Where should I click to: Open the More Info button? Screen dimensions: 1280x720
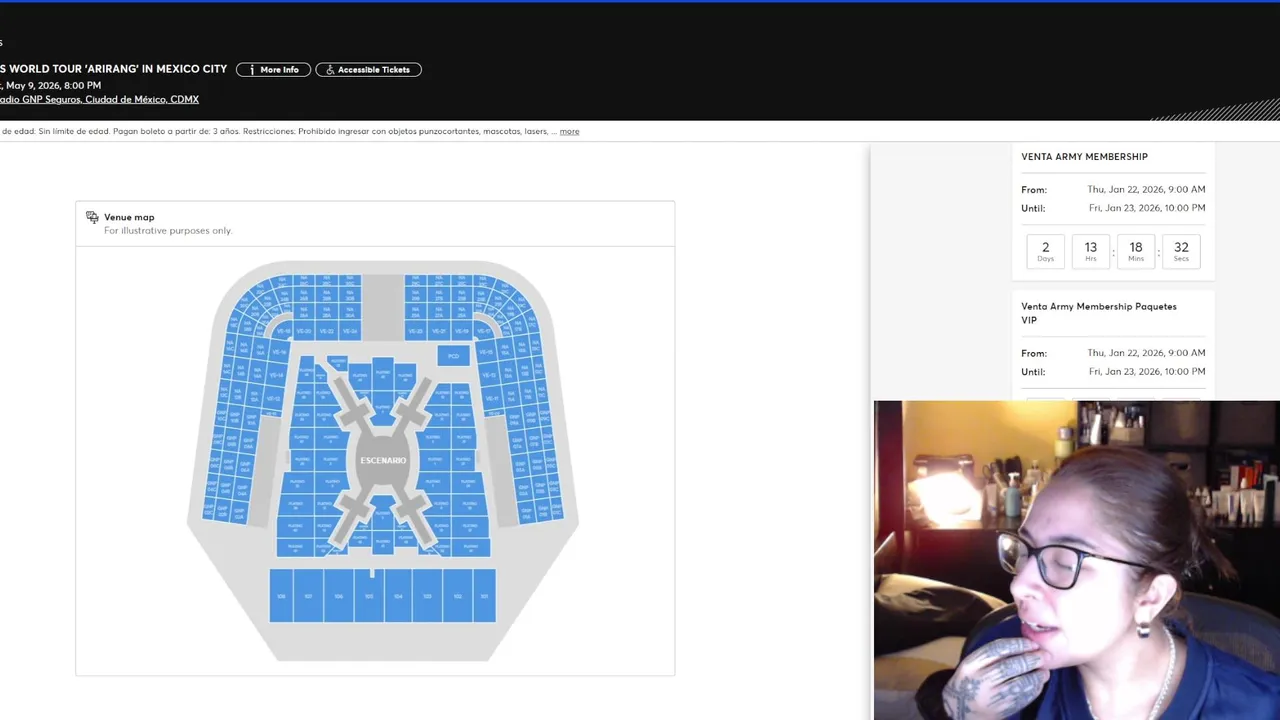pos(273,70)
